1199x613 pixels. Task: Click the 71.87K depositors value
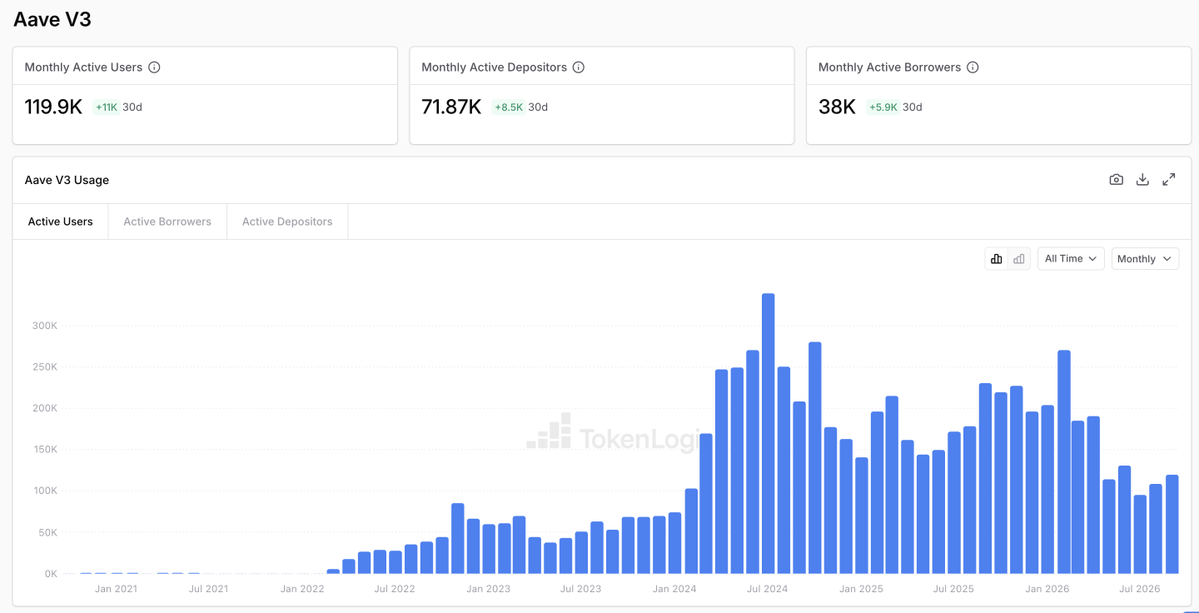[451, 107]
